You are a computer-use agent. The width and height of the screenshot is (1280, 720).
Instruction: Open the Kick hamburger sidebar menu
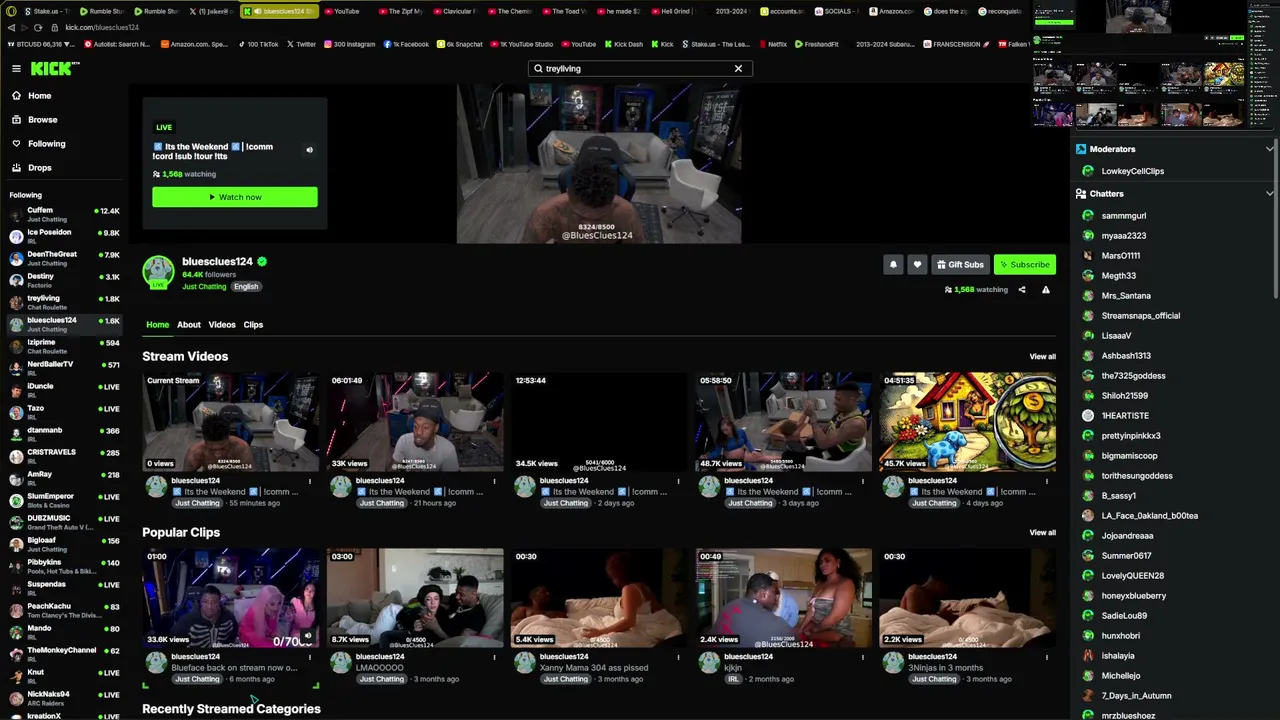click(x=16, y=68)
